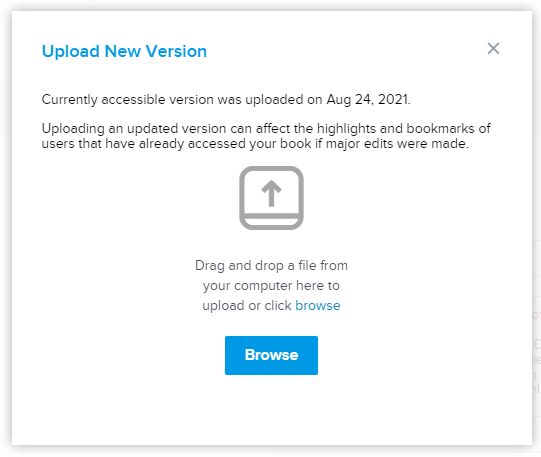This screenshot has width=541, height=457.
Task: Follow the blue browse text link
Action: [318, 306]
